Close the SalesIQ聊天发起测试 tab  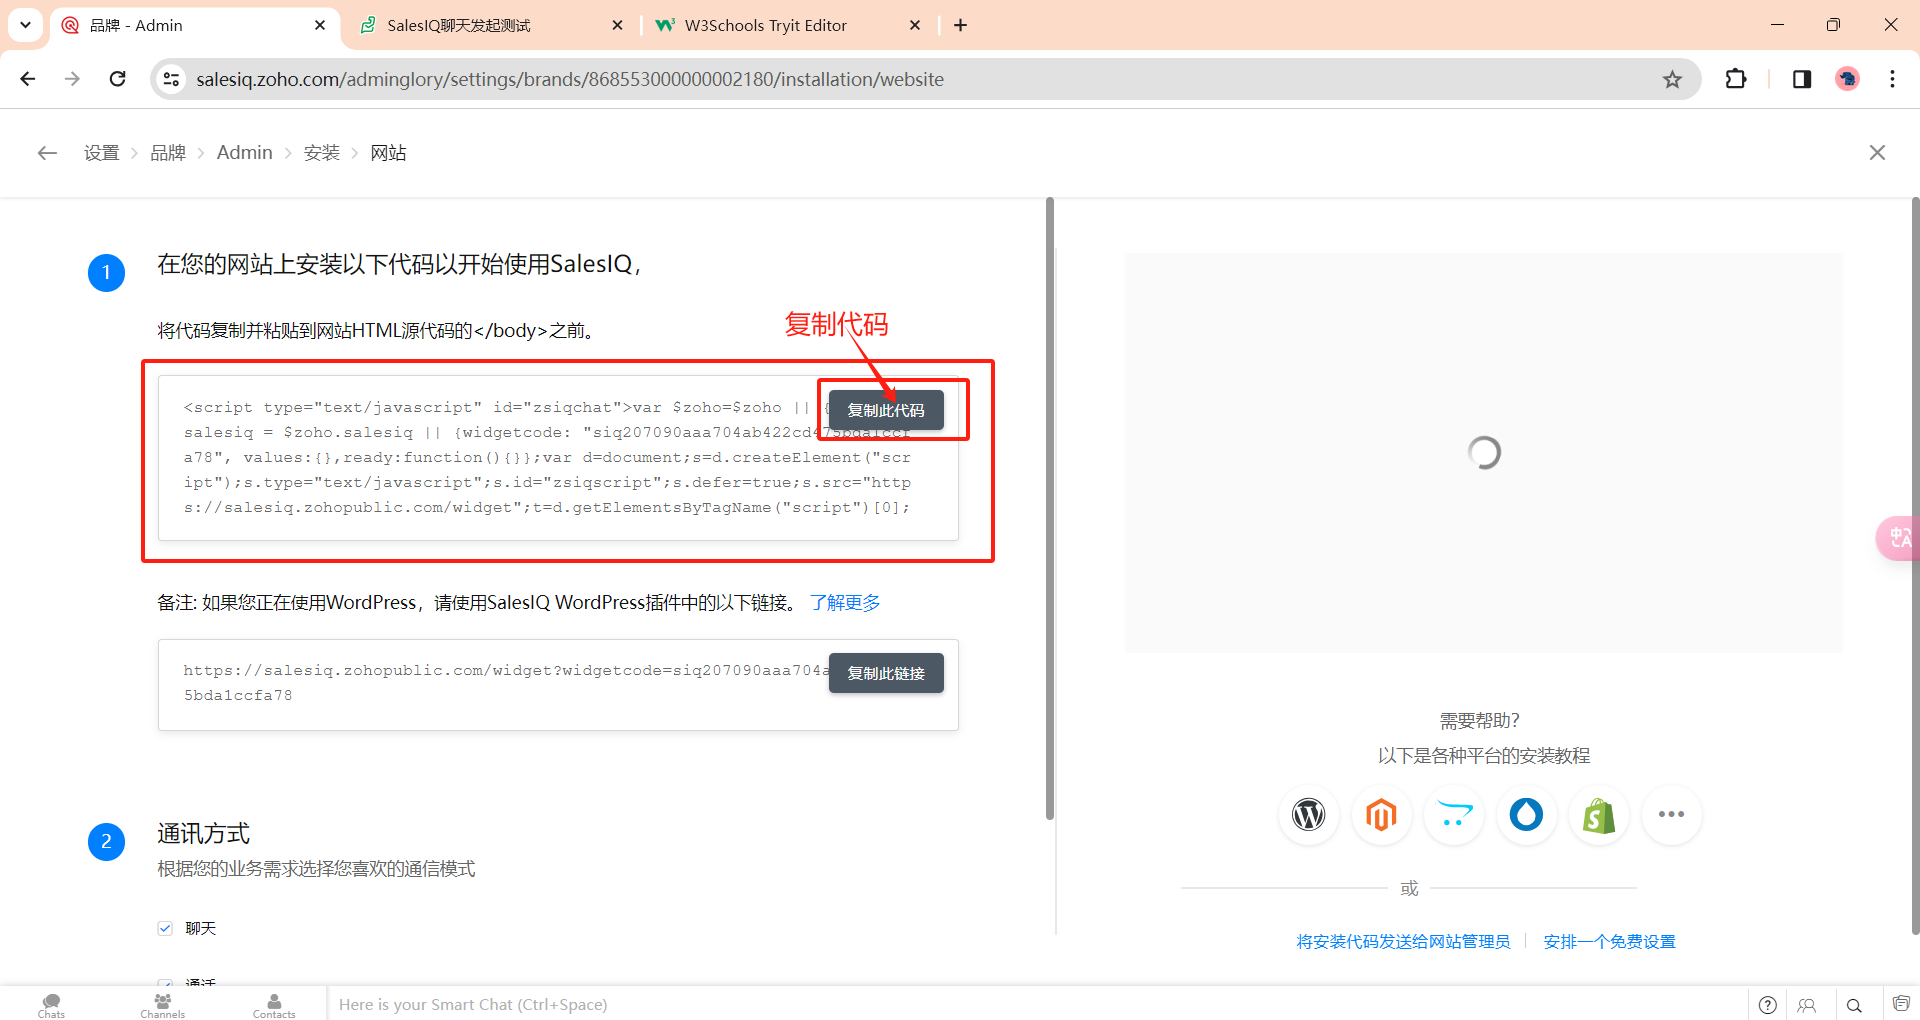(x=617, y=25)
